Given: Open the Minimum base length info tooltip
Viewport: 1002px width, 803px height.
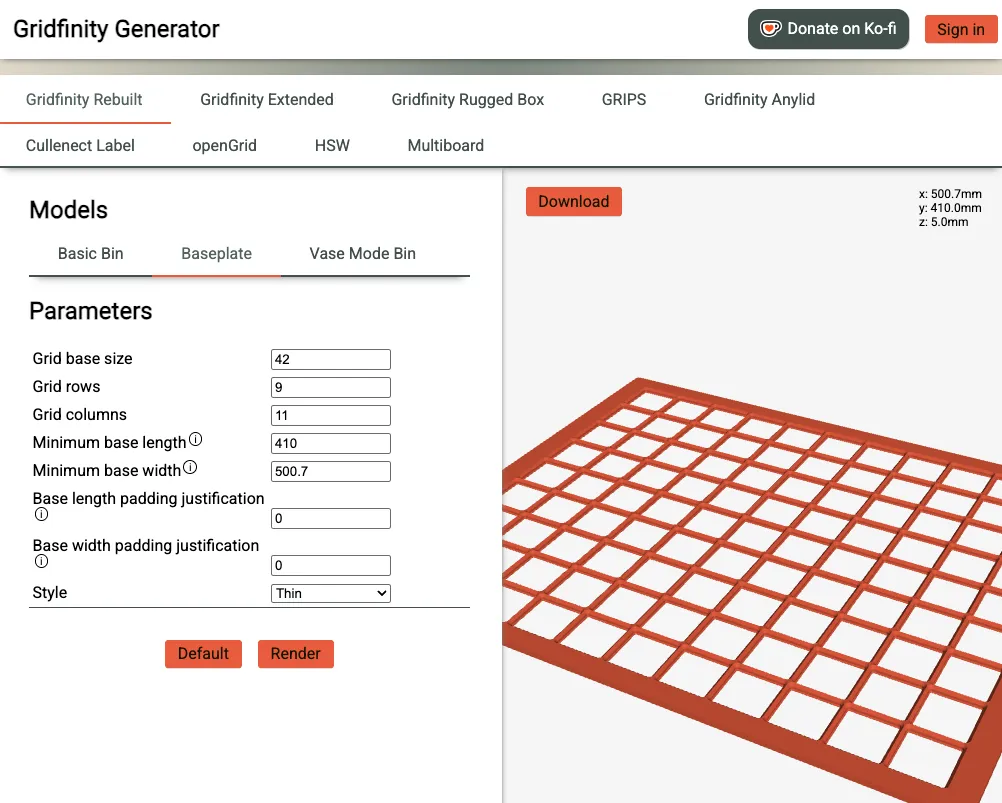Looking at the screenshot, I should 196,437.
